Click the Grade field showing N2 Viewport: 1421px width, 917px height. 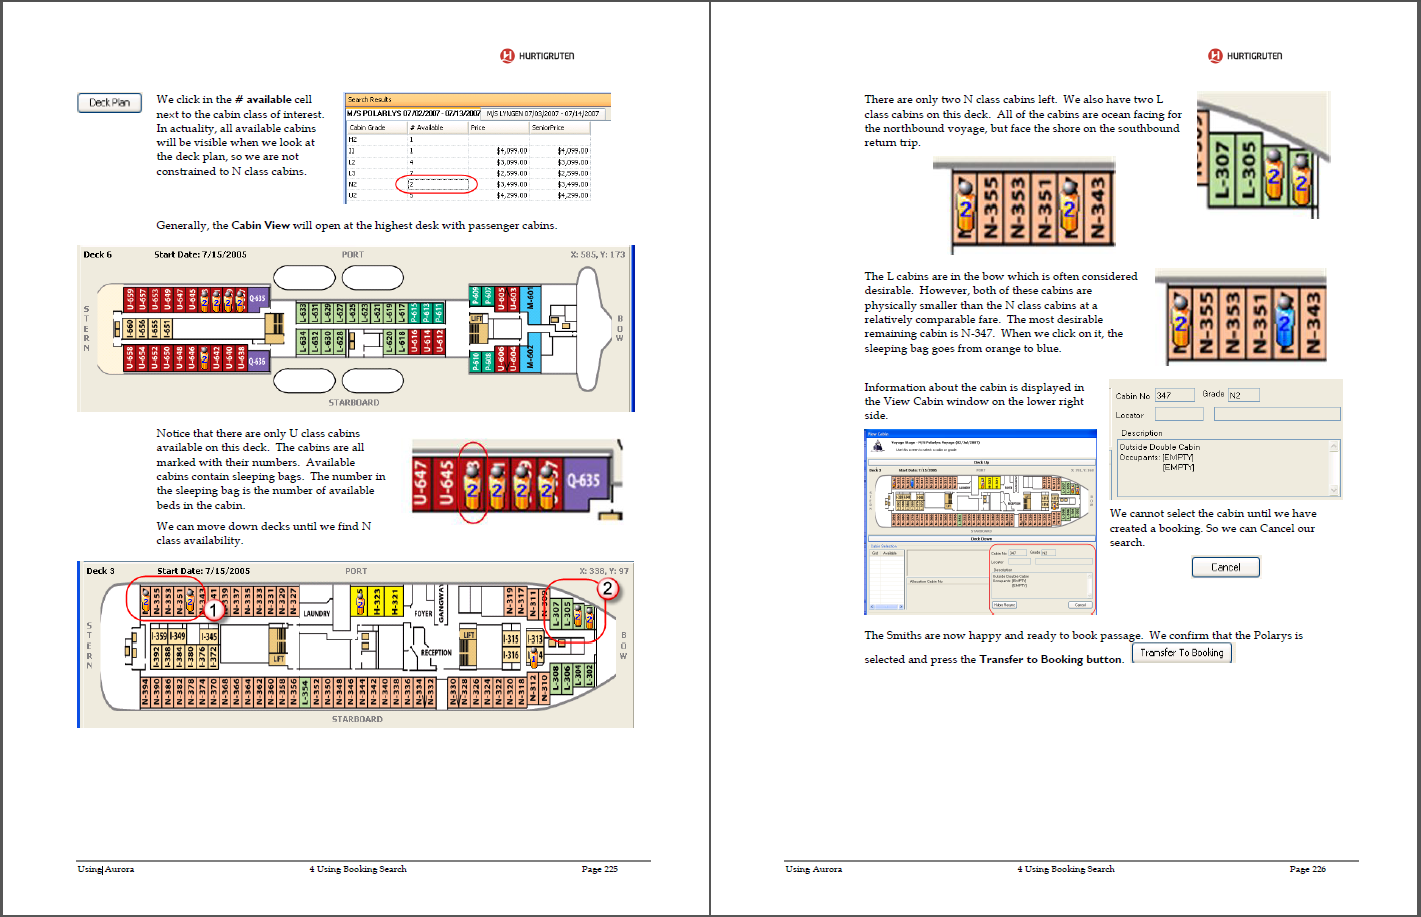click(1244, 395)
